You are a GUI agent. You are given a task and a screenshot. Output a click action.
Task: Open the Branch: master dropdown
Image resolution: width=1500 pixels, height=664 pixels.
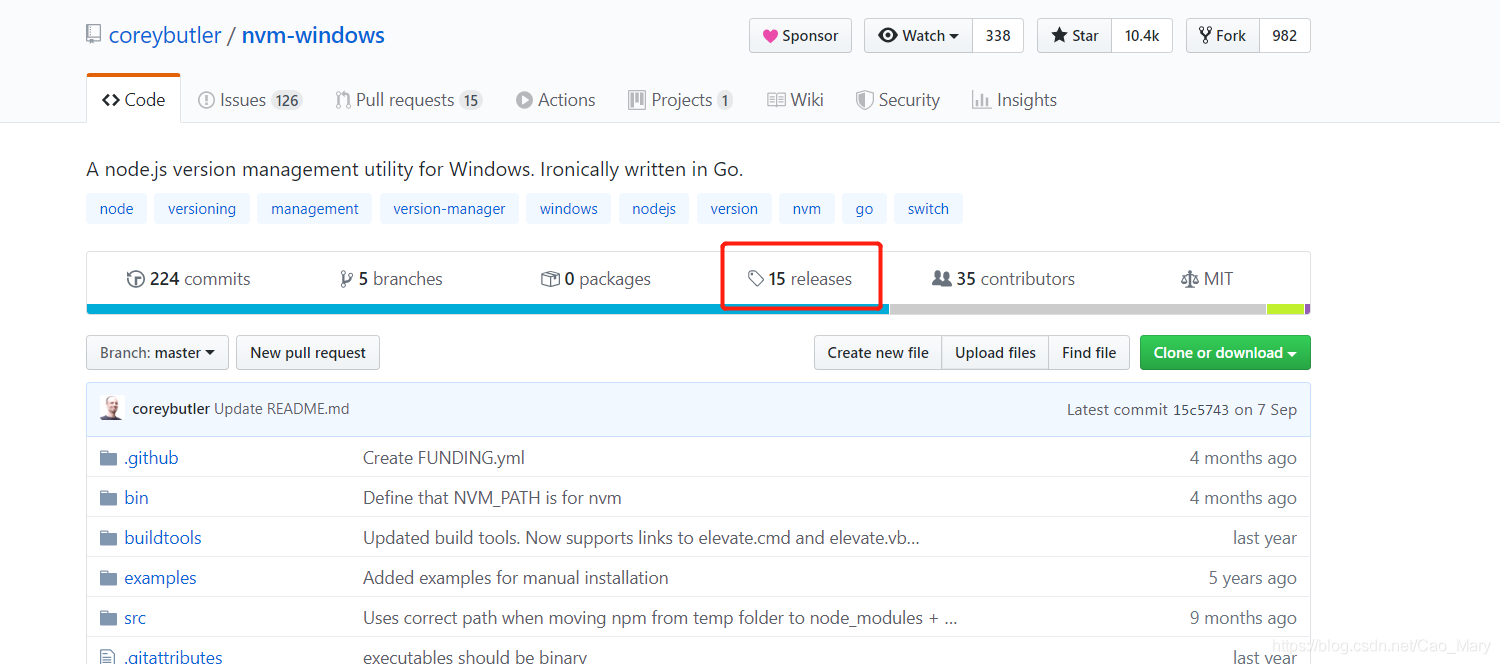click(157, 353)
